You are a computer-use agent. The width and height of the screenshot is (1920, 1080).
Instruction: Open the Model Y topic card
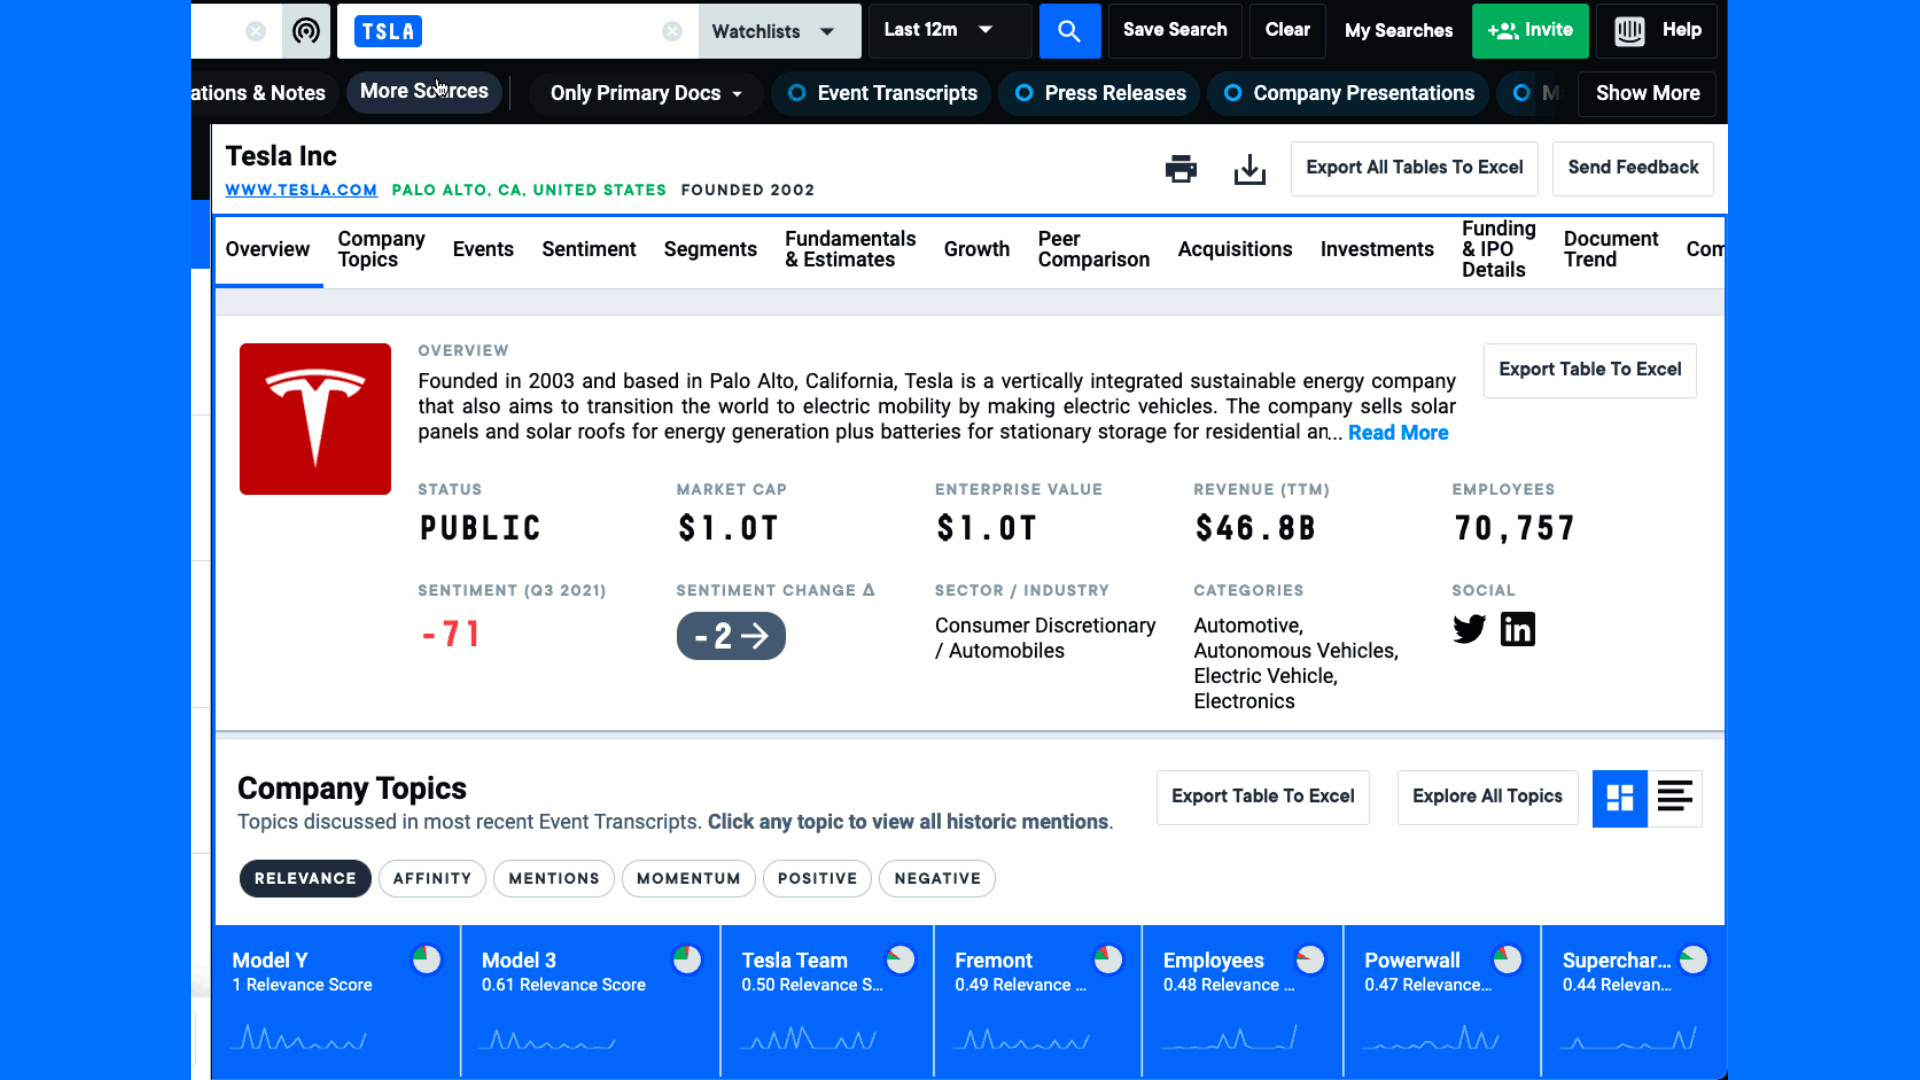point(336,1002)
